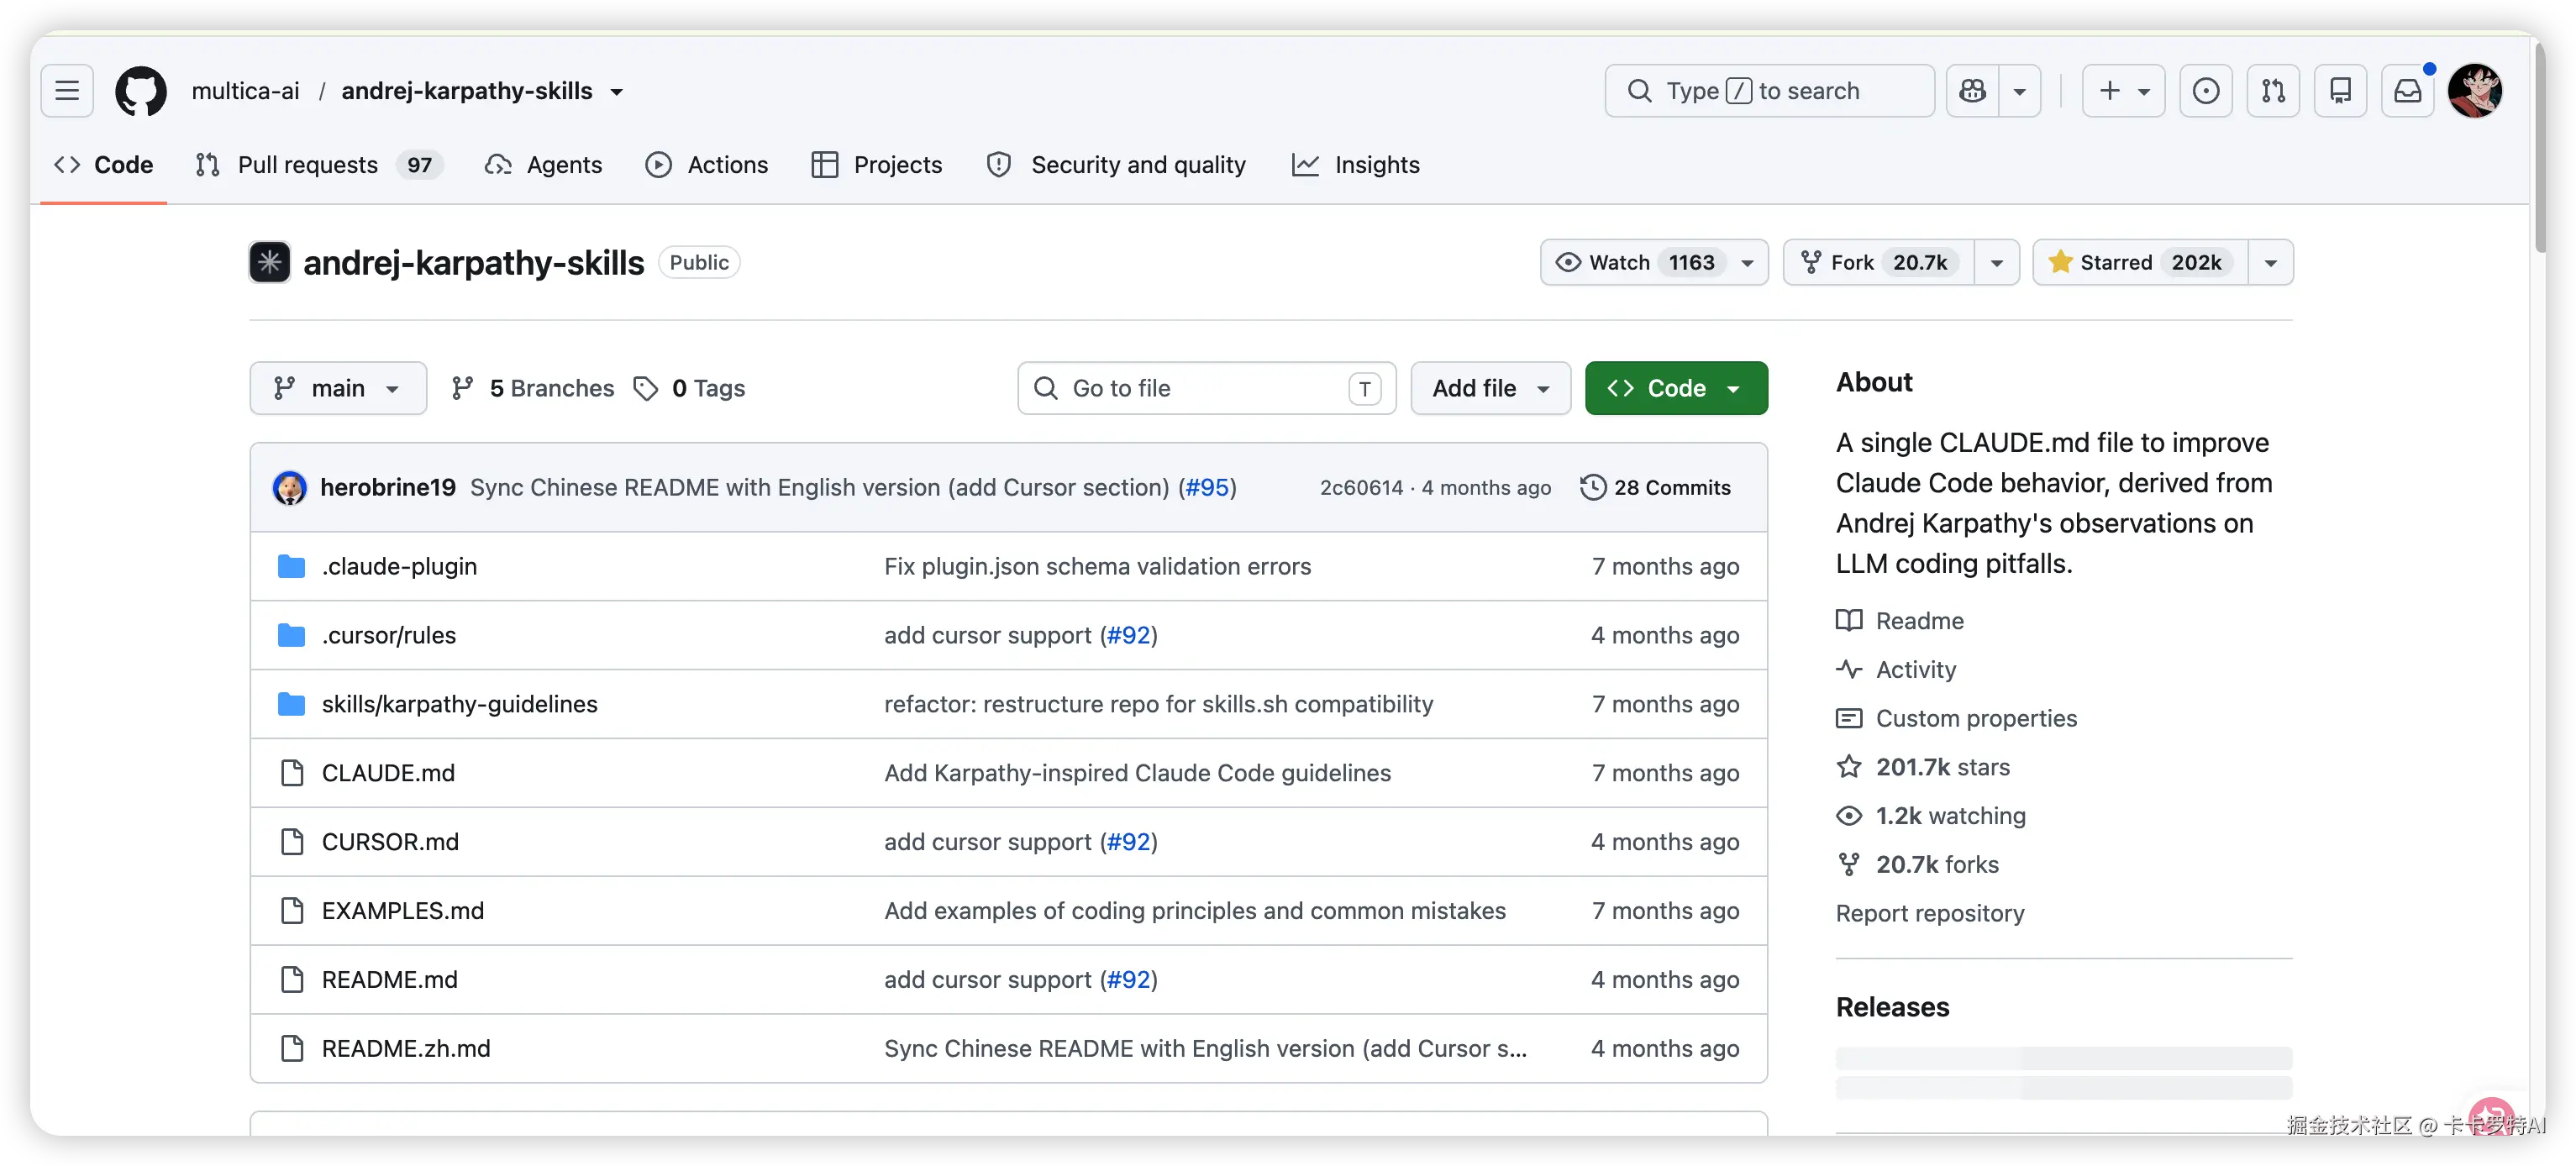View the 20.7k forks link
The width and height of the screenshot is (2576, 1166).
[x=1917, y=865]
